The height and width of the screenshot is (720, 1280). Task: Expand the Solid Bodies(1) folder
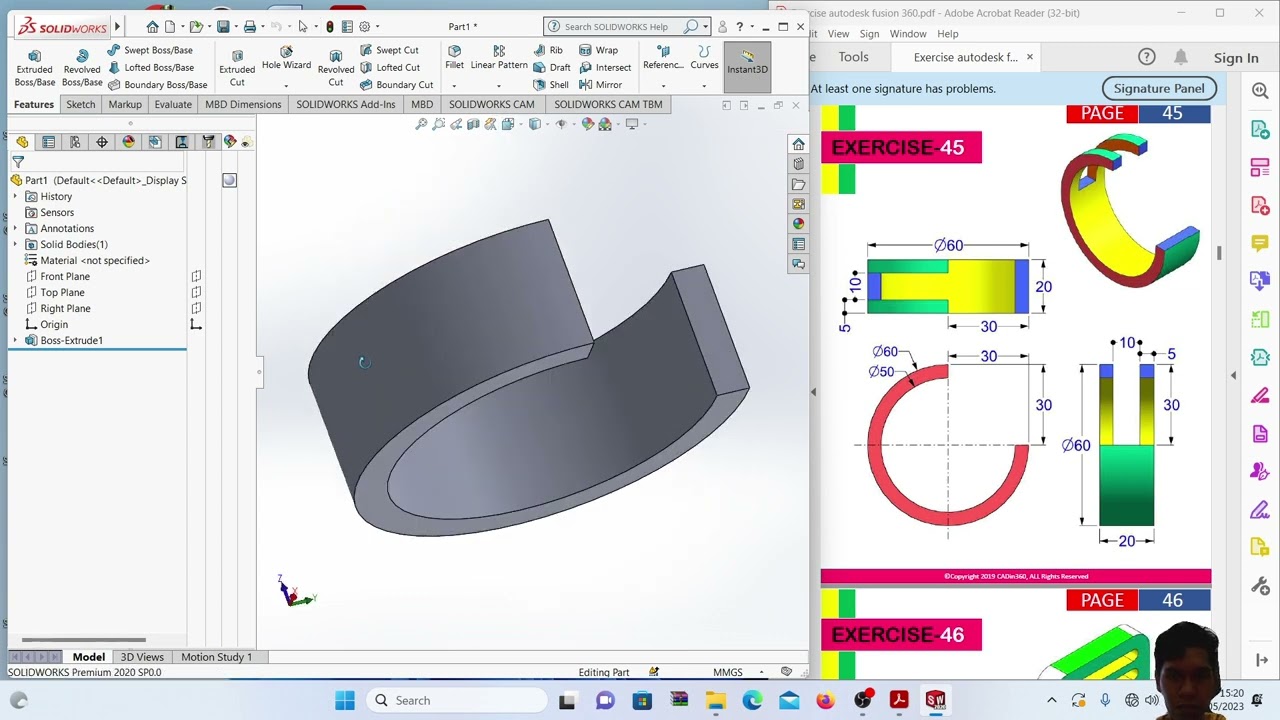pyautogui.click(x=15, y=244)
